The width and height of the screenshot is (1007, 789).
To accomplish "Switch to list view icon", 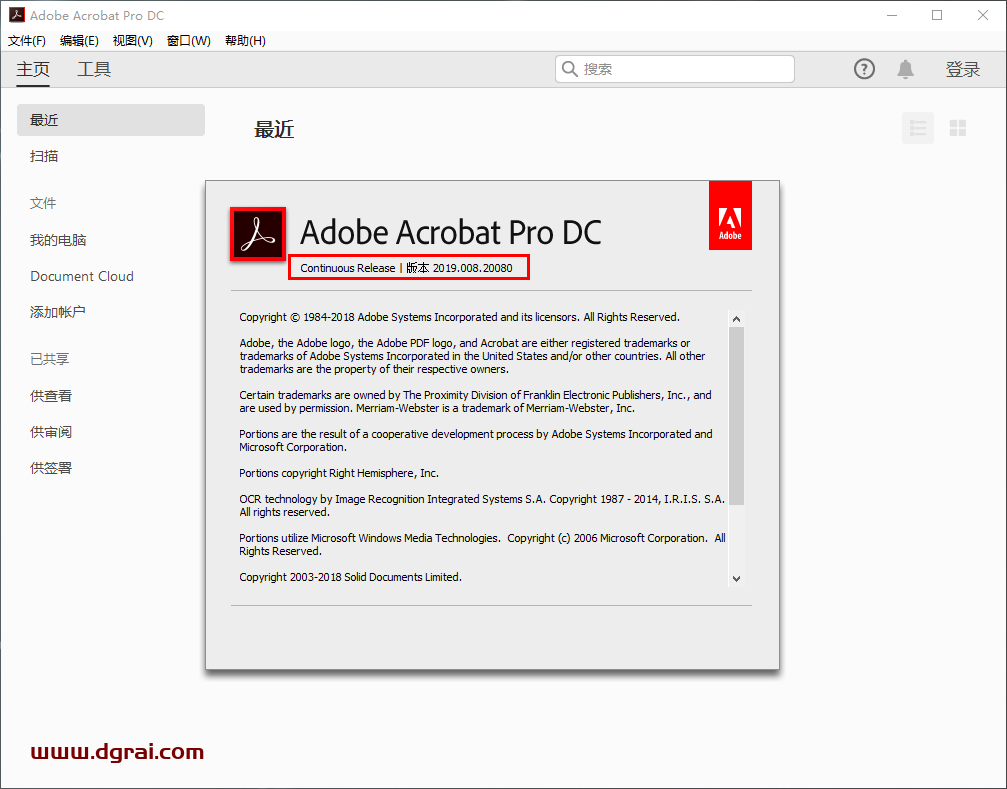I will pos(918,128).
